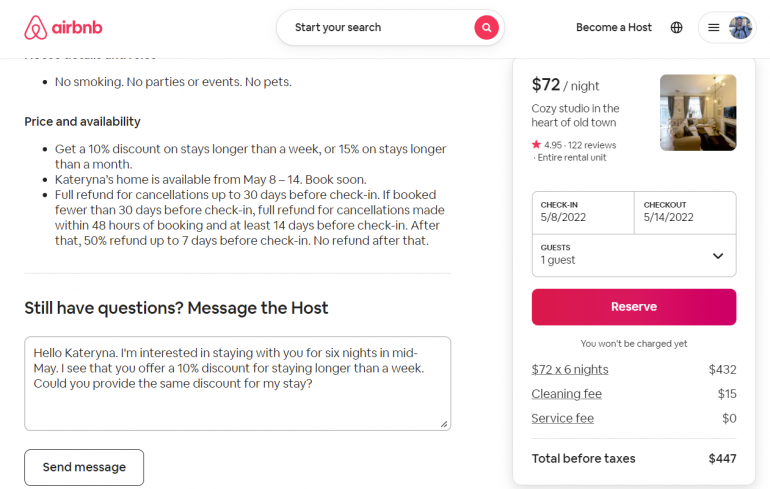
Task: Click the user profile avatar
Action: click(x=740, y=28)
